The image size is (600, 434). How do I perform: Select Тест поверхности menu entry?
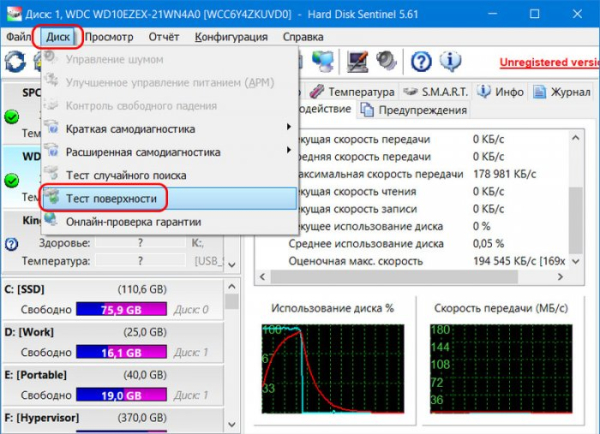click(x=111, y=198)
